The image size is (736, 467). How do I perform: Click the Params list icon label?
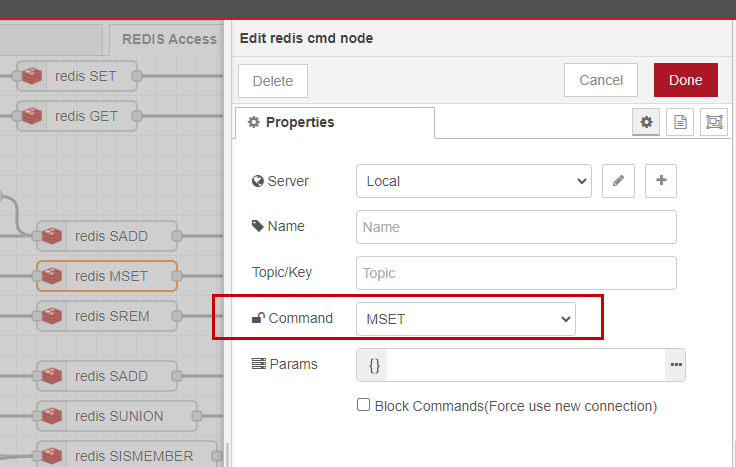click(284, 364)
